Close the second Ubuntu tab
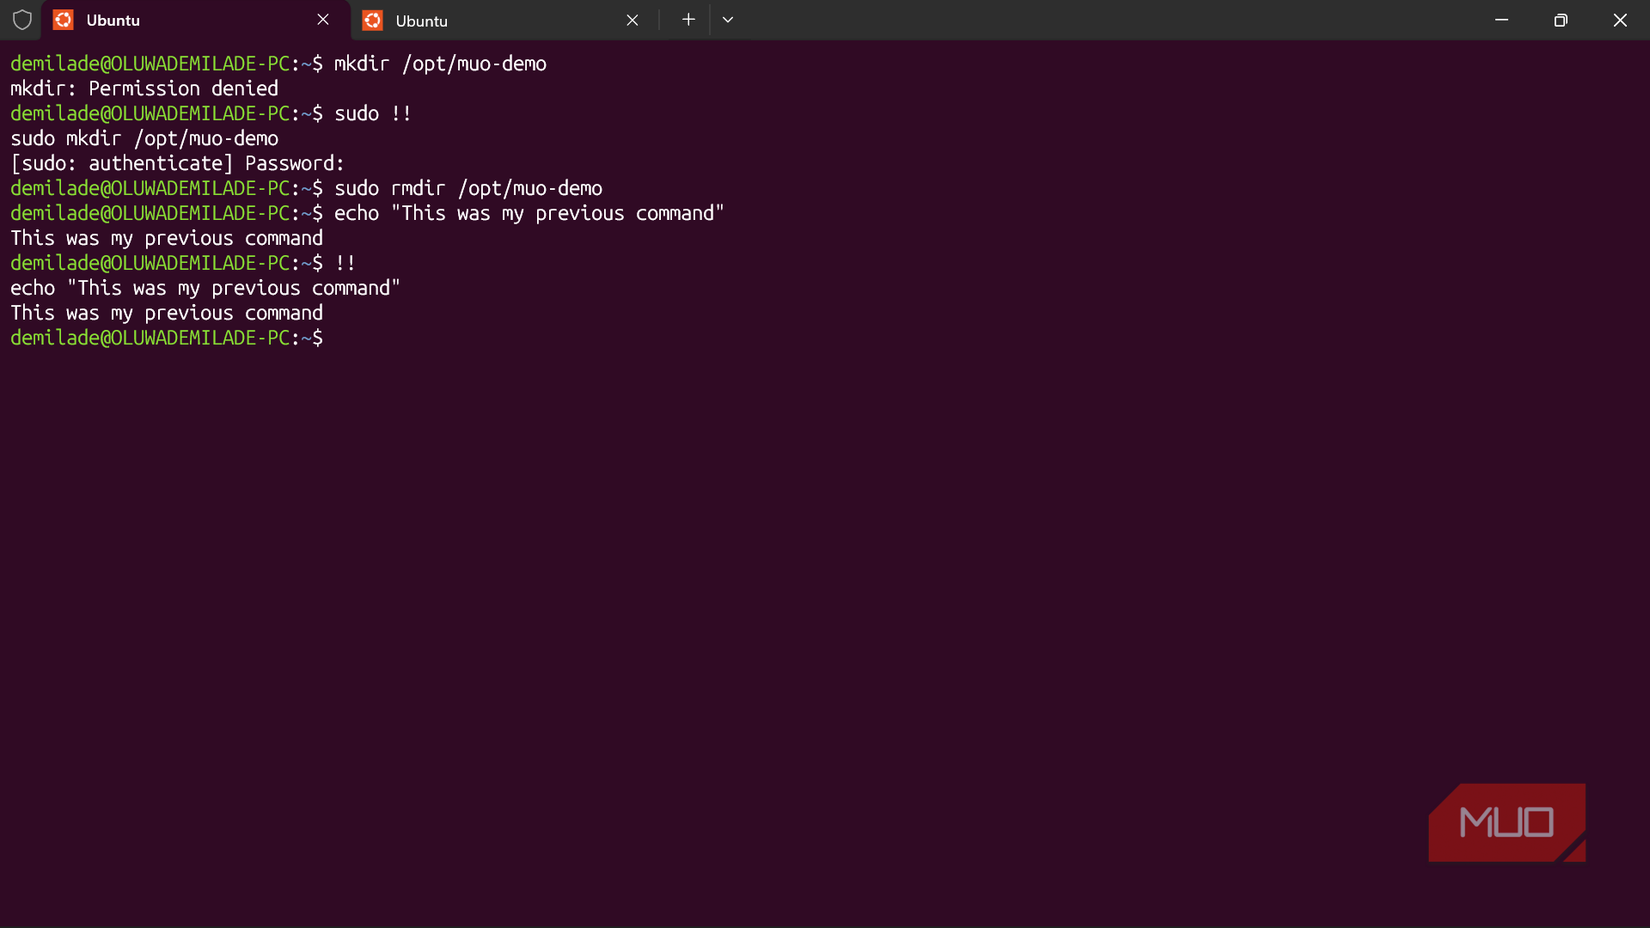The image size is (1650, 928). (x=632, y=20)
